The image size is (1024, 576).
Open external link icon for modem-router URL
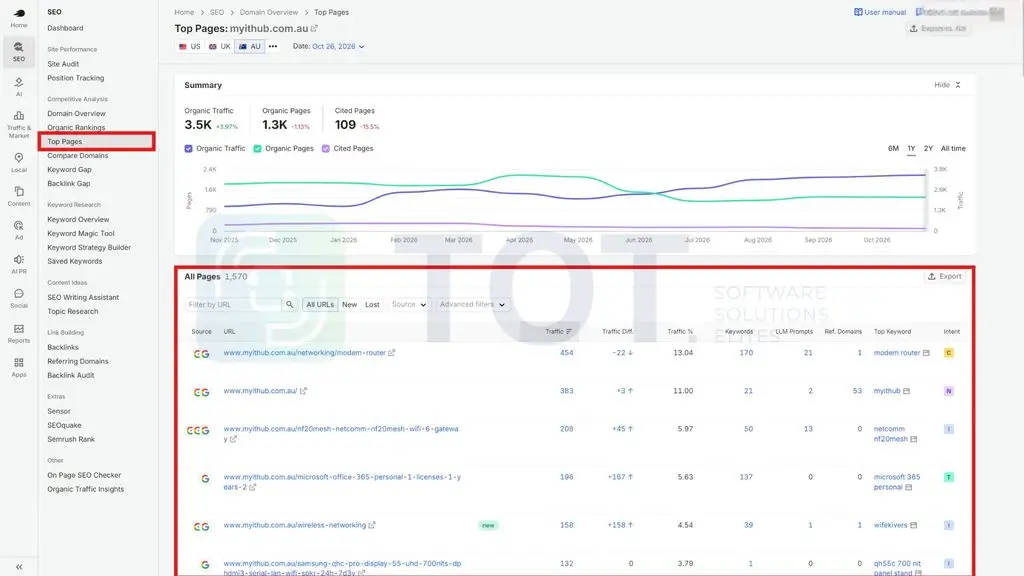tap(392, 353)
